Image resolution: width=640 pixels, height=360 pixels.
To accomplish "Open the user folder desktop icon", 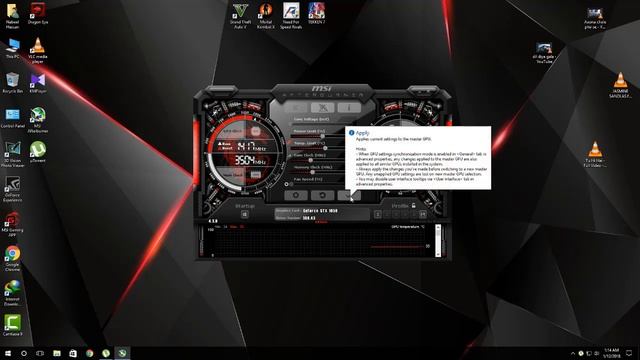I will coord(13,16).
